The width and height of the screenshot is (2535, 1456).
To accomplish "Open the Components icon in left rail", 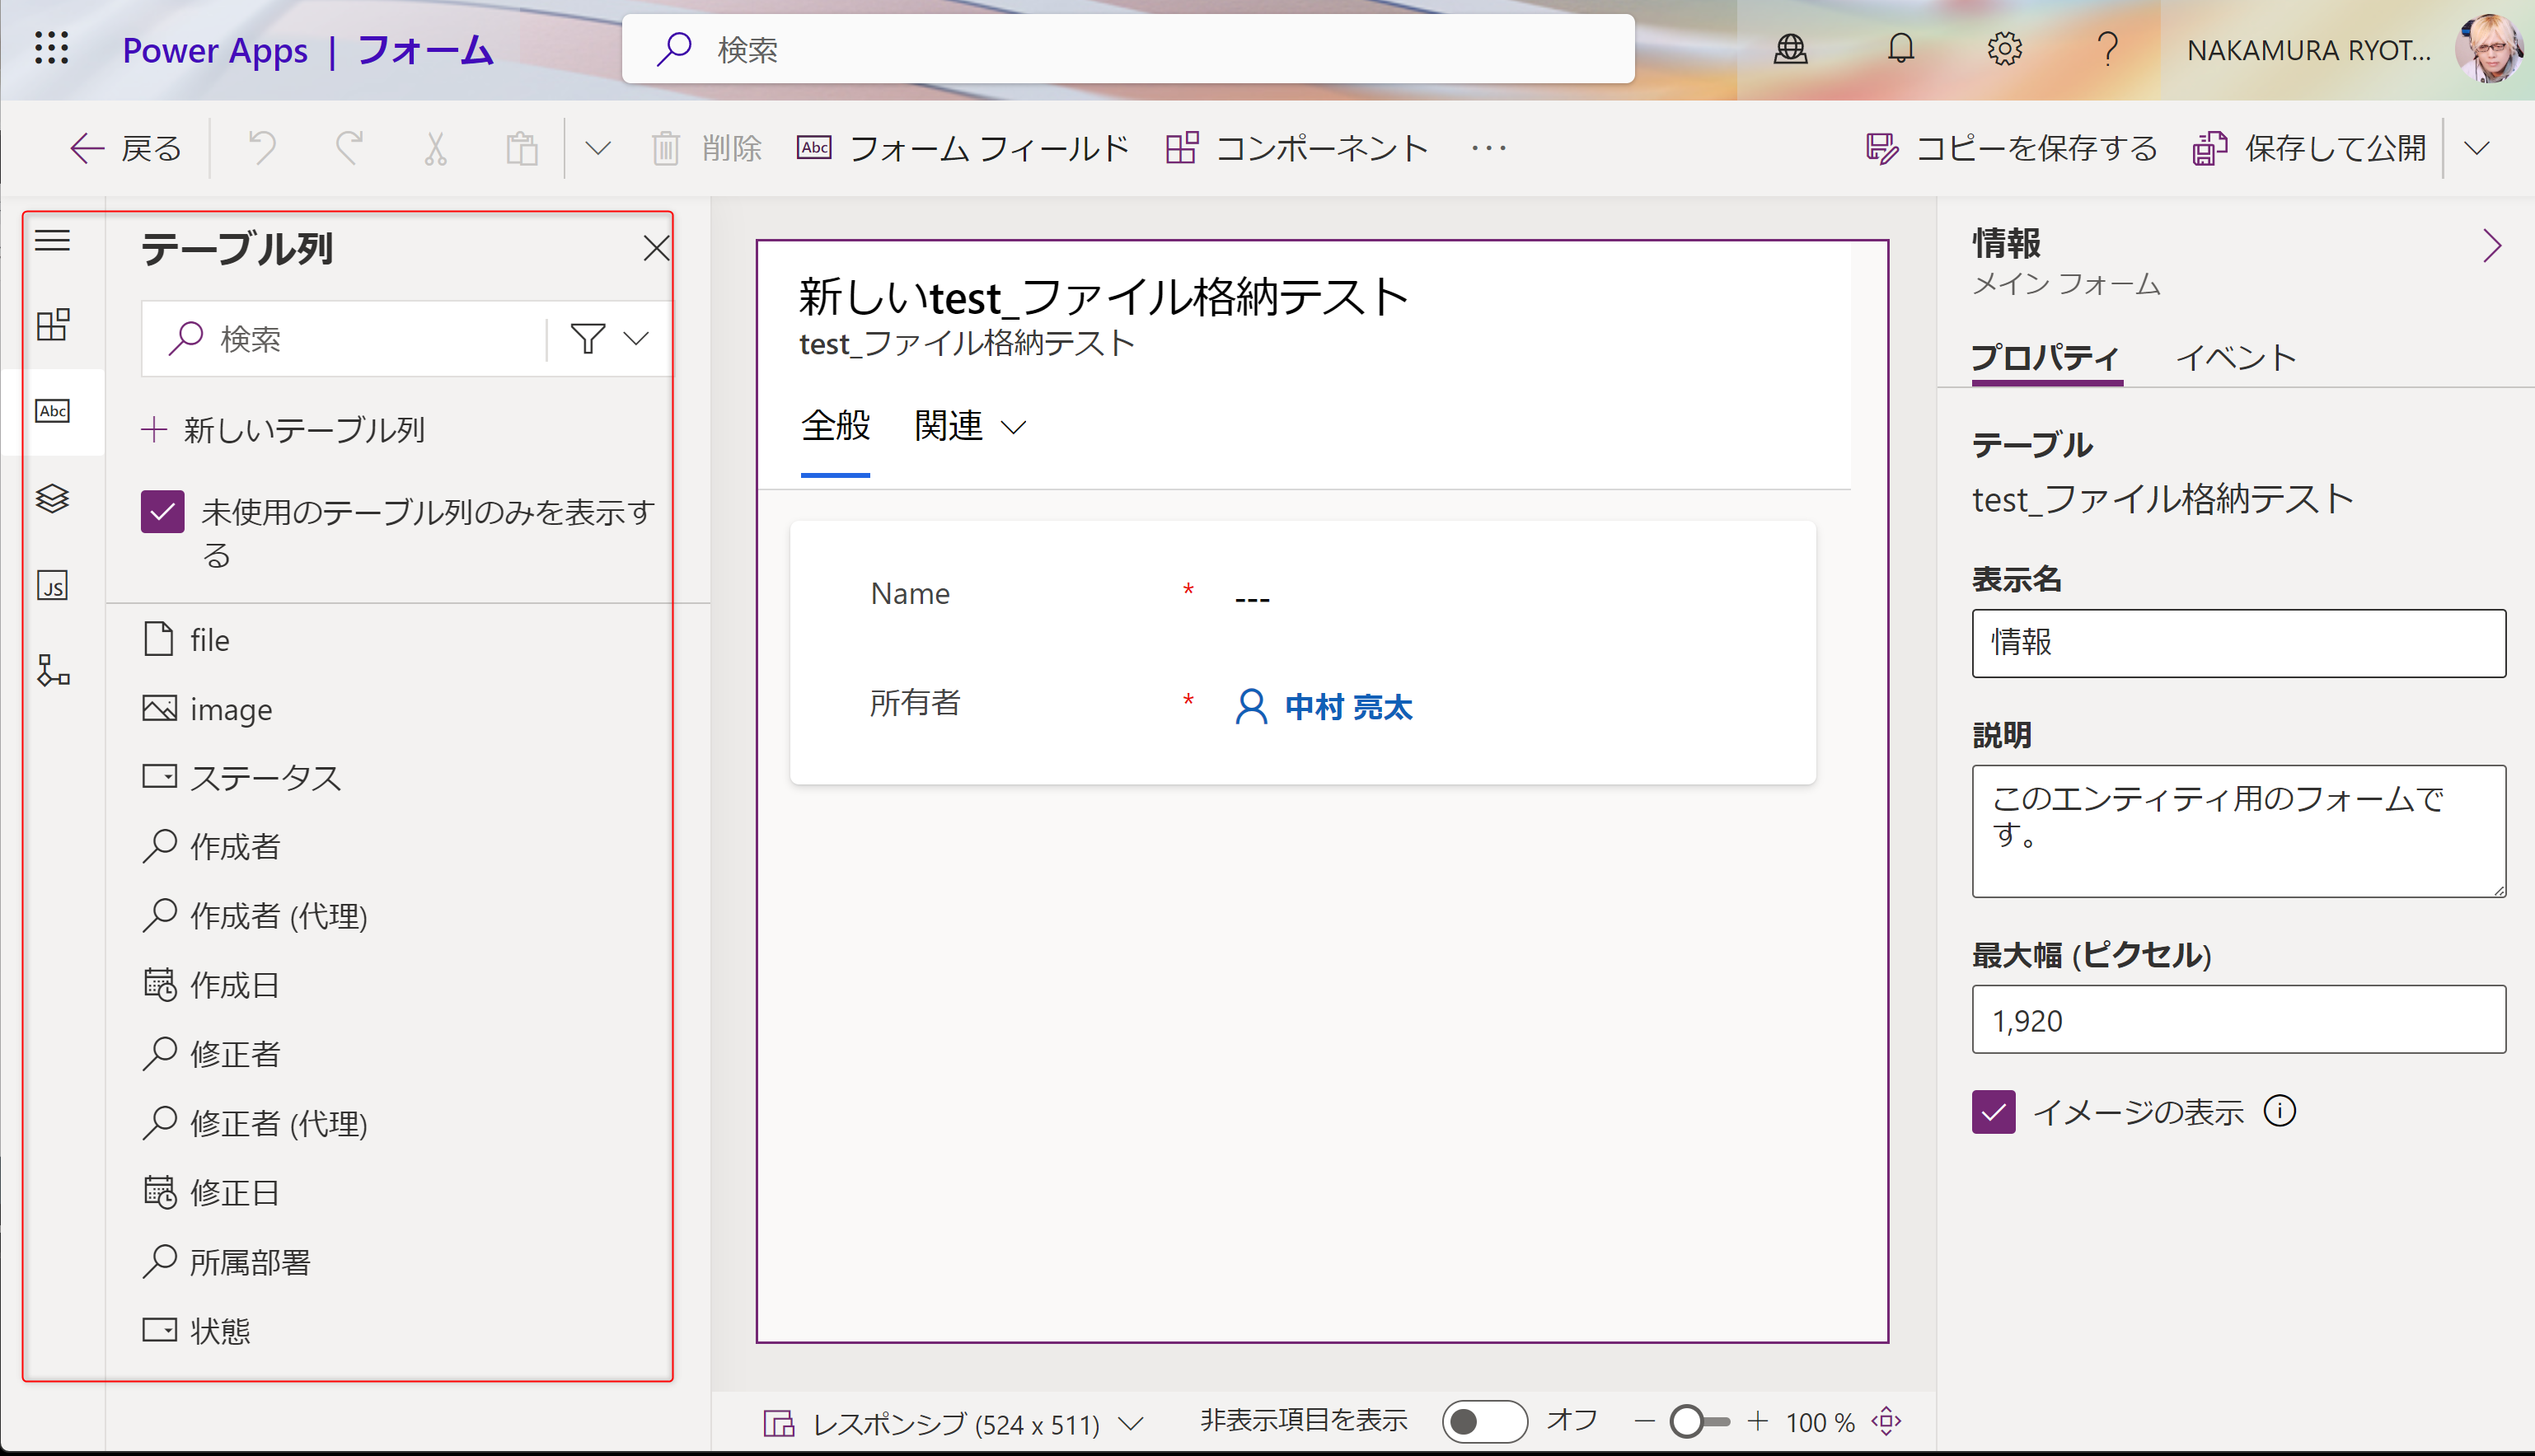I will click(53, 324).
